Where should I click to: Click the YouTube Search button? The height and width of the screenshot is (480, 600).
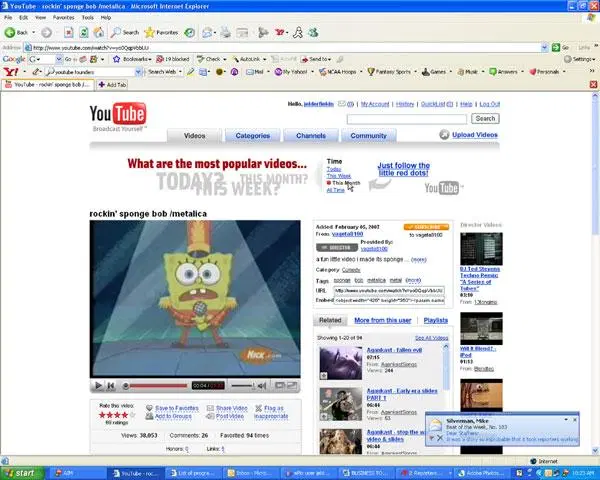(x=484, y=118)
